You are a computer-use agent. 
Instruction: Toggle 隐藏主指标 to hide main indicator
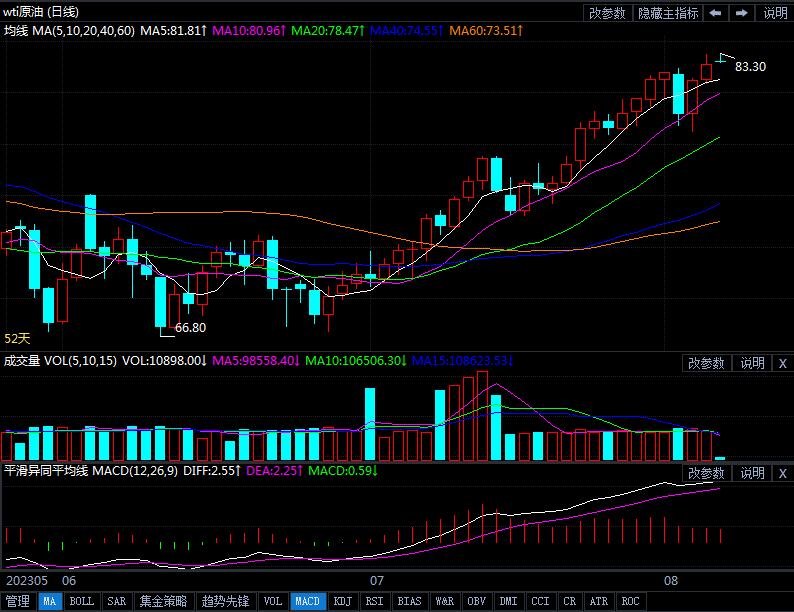[668, 13]
